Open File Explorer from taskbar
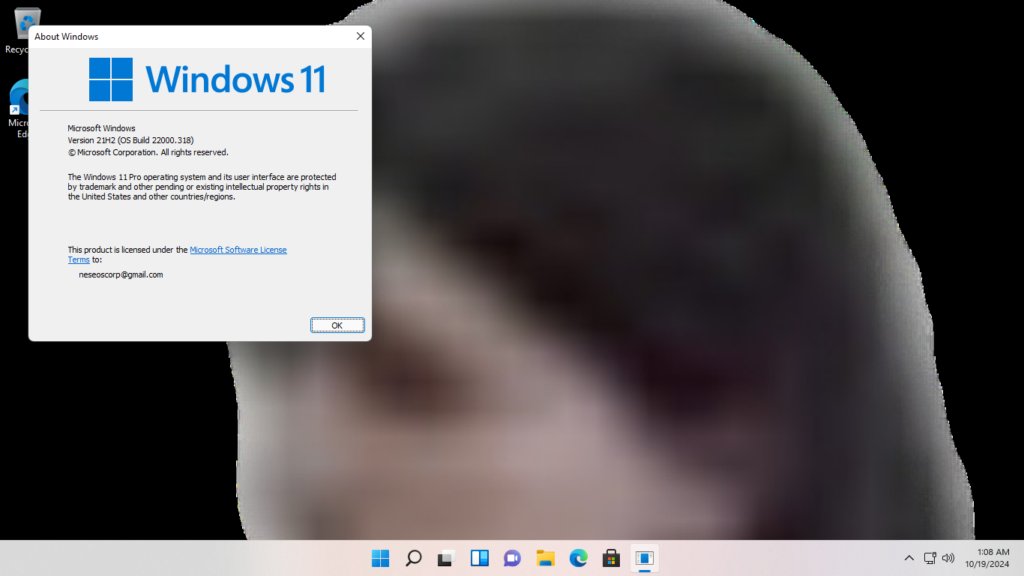1024x576 pixels. point(545,558)
